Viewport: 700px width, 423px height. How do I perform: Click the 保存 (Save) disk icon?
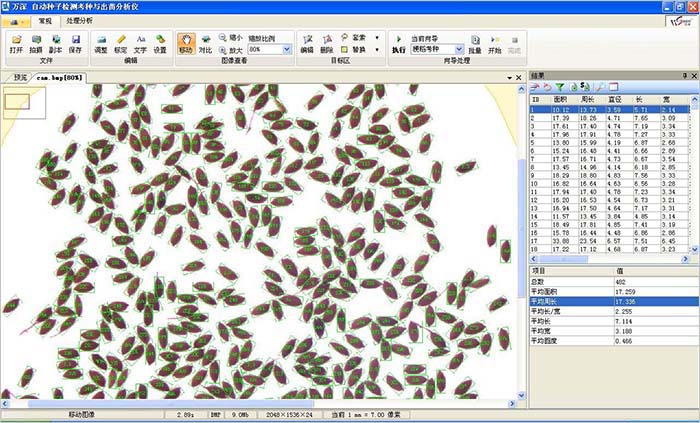[x=76, y=43]
